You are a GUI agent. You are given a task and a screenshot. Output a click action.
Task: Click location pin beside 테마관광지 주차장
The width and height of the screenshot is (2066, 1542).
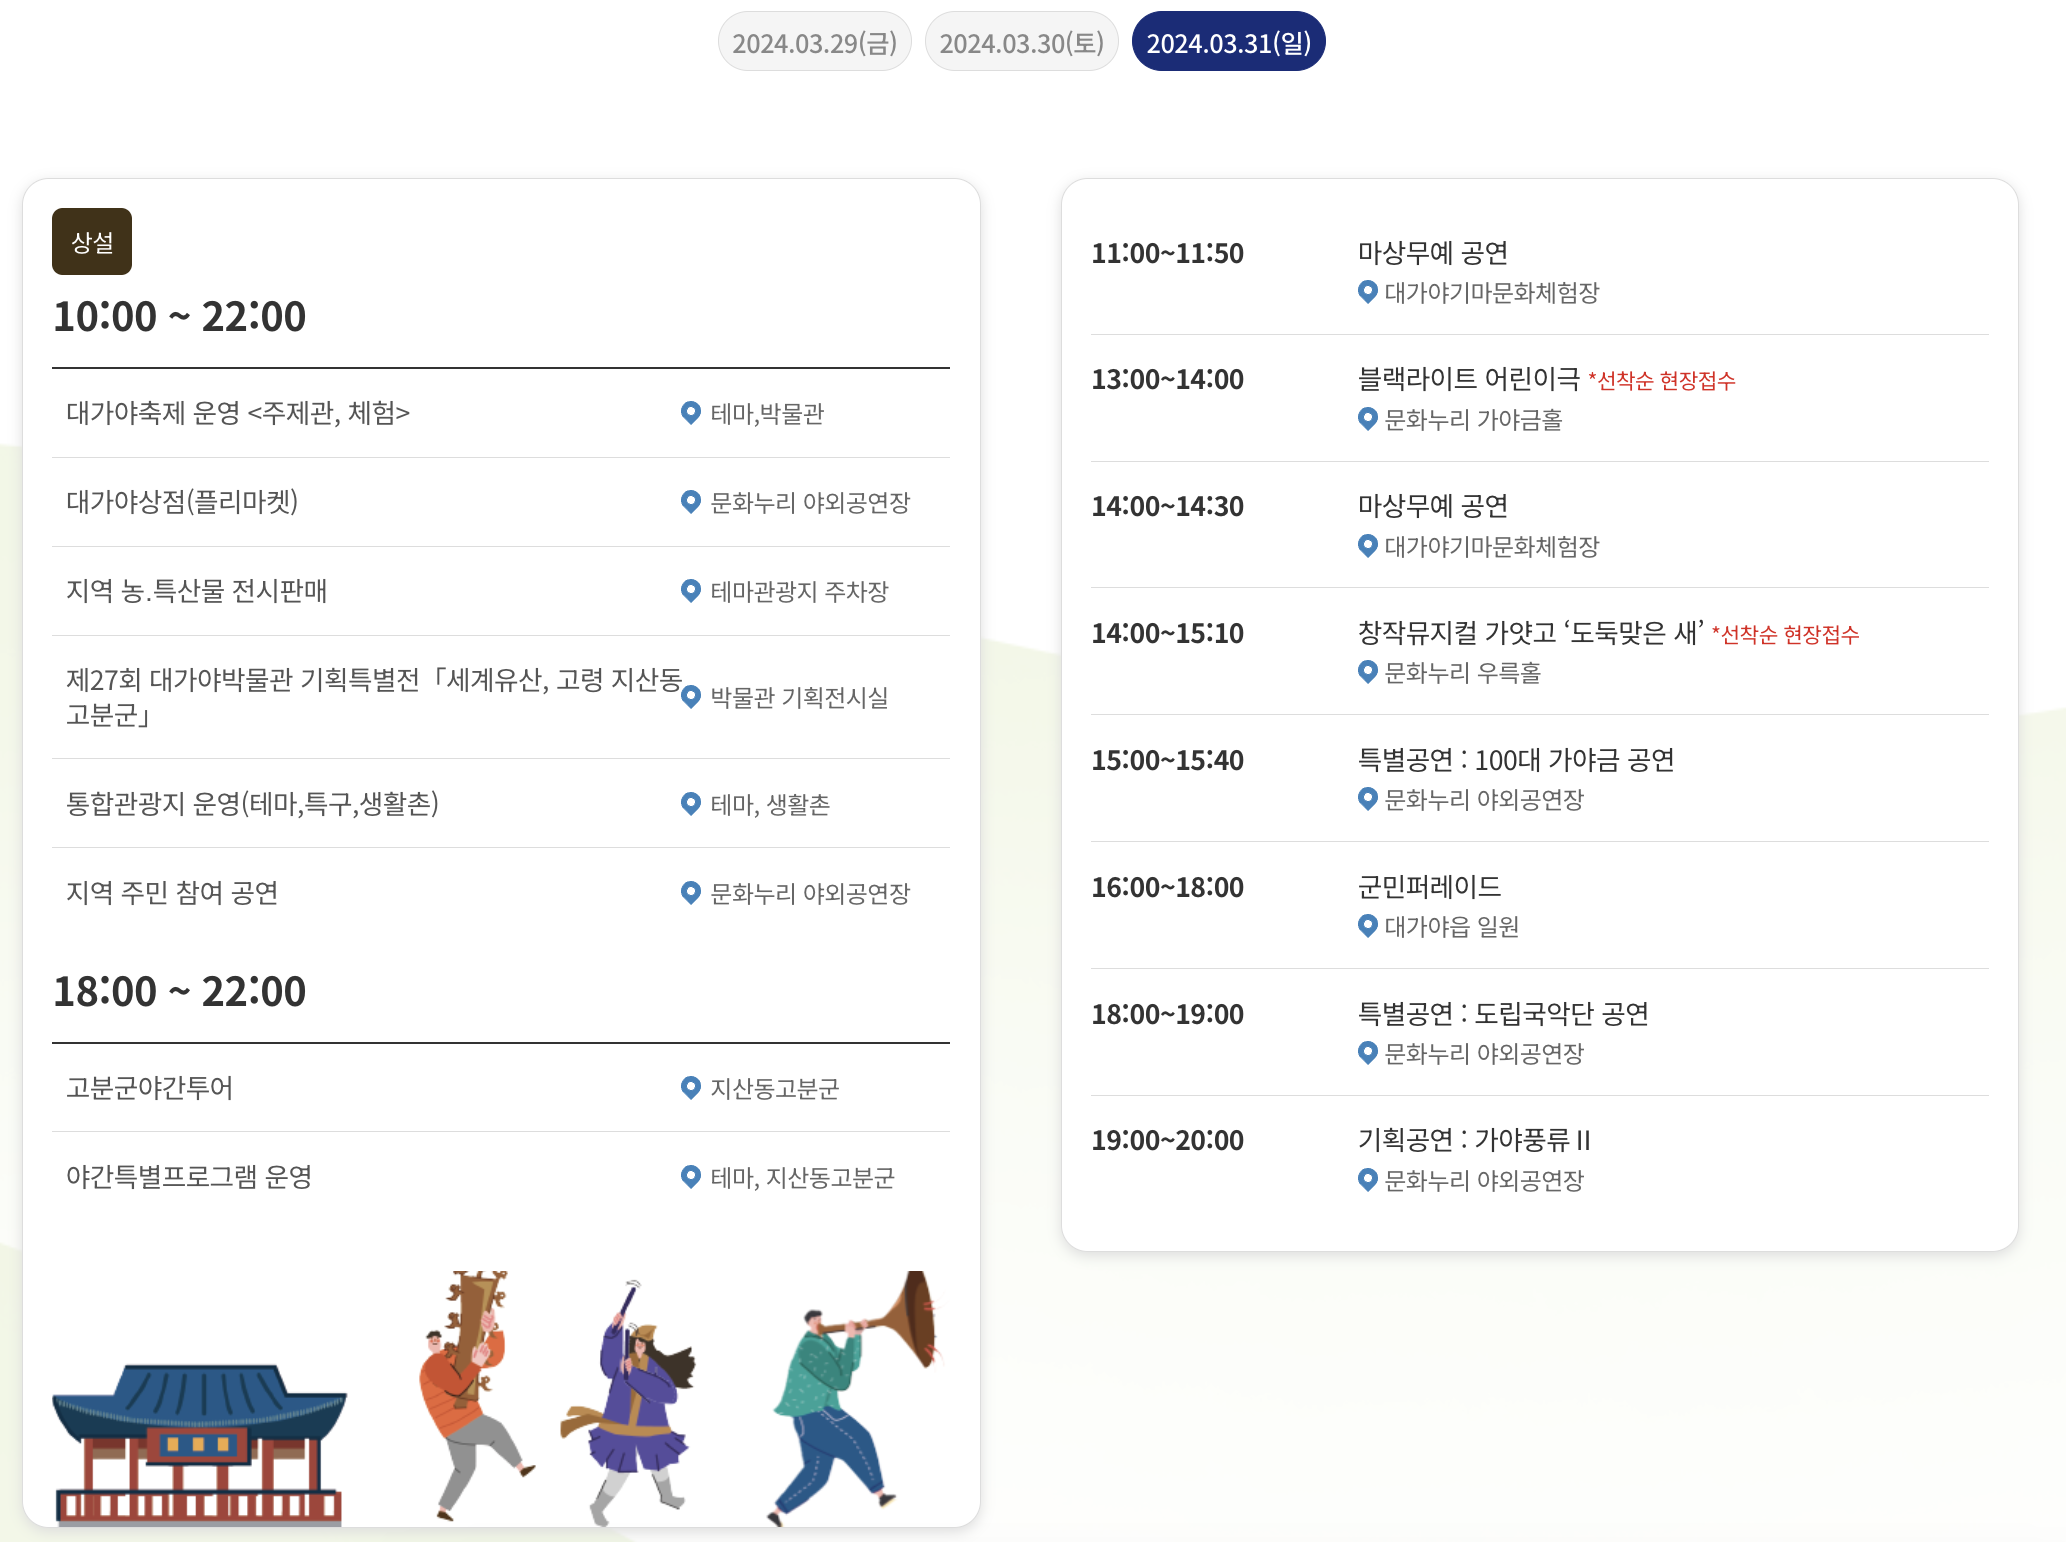click(x=690, y=591)
